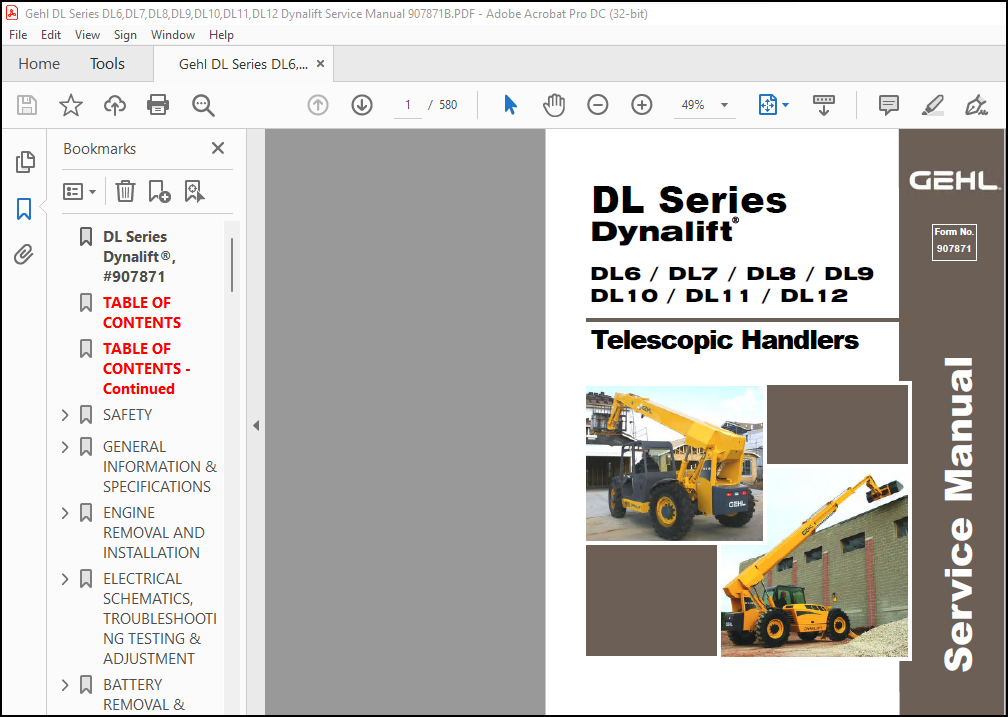
Task: Add a new bookmark icon
Action: click(159, 192)
